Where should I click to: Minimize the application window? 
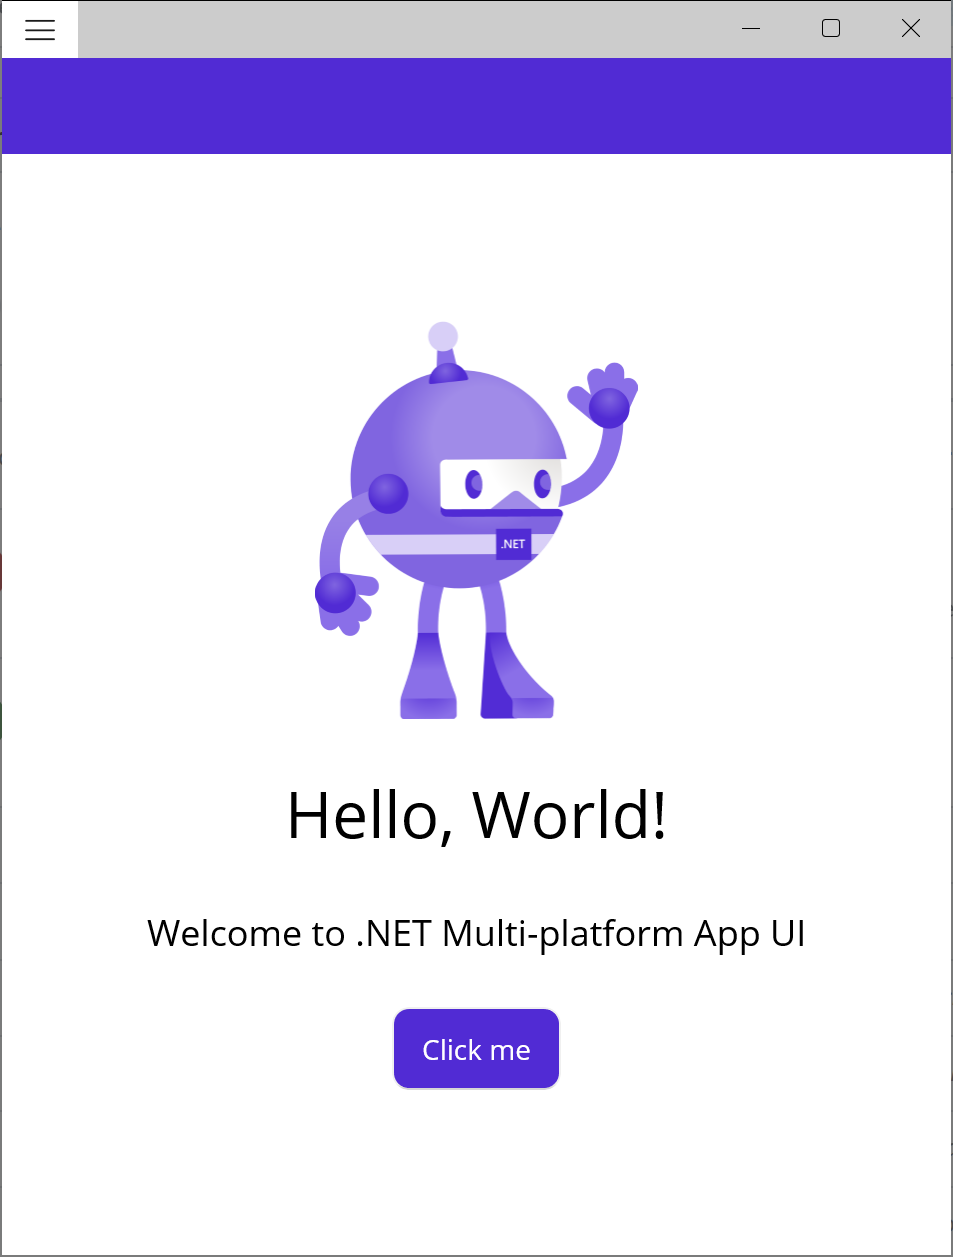point(750,29)
